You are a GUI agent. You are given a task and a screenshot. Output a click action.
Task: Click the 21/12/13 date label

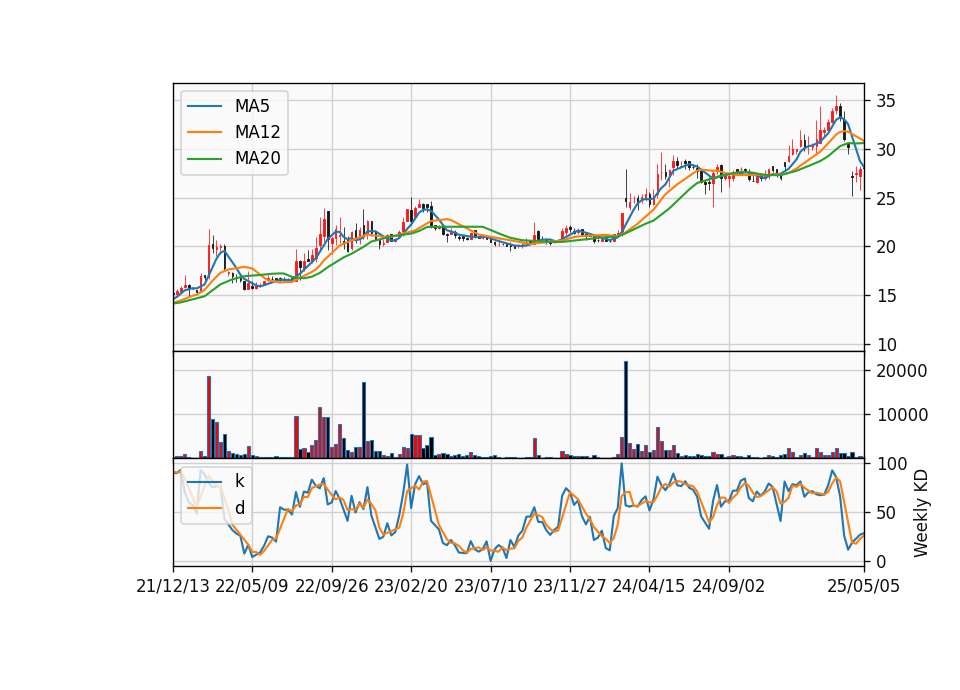point(173,587)
